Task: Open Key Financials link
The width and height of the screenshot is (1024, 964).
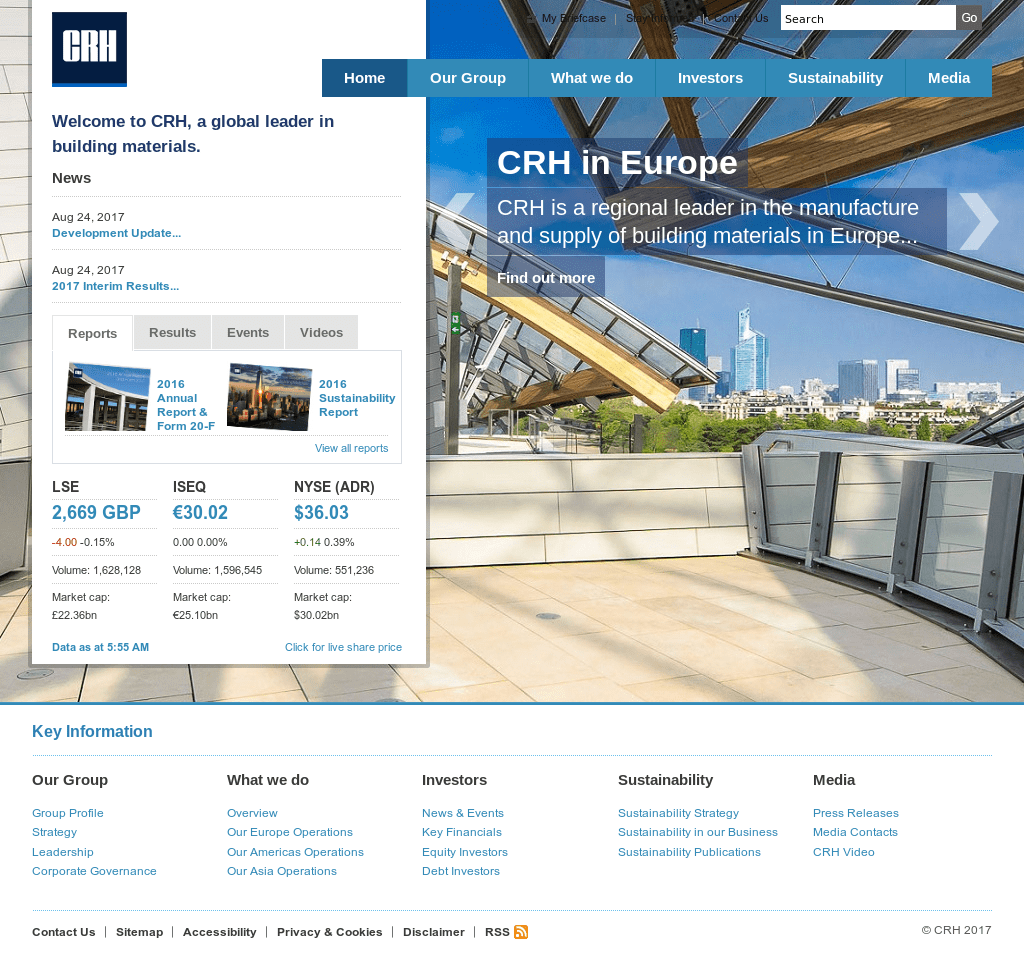Action: click(462, 832)
